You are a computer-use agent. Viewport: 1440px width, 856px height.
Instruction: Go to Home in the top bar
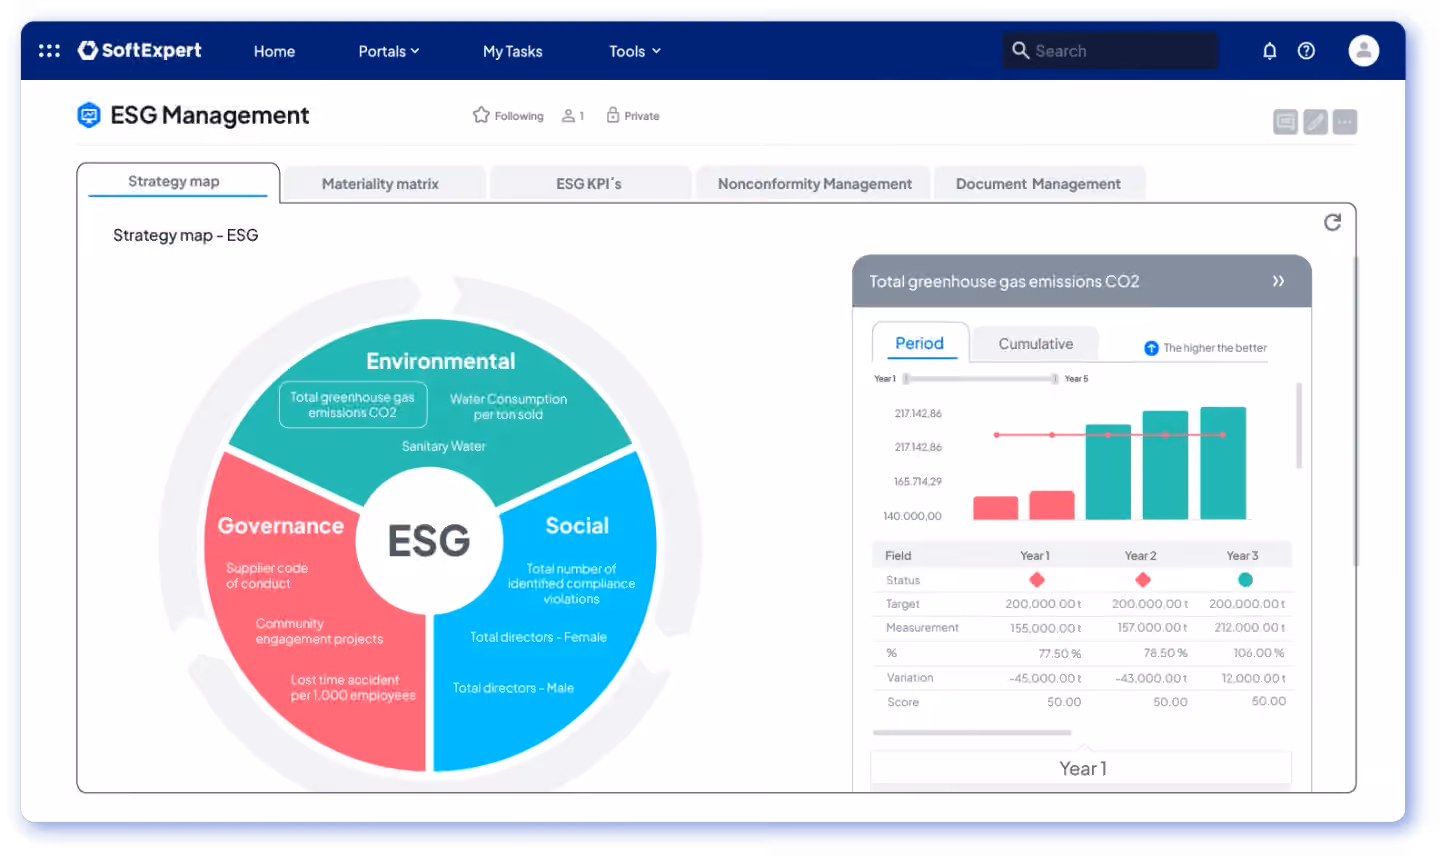pyautogui.click(x=274, y=51)
